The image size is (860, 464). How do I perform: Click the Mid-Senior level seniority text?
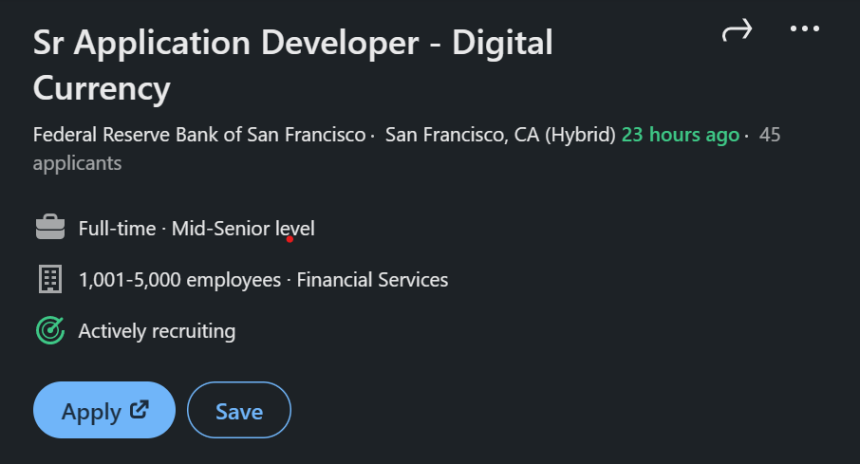point(243,229)
